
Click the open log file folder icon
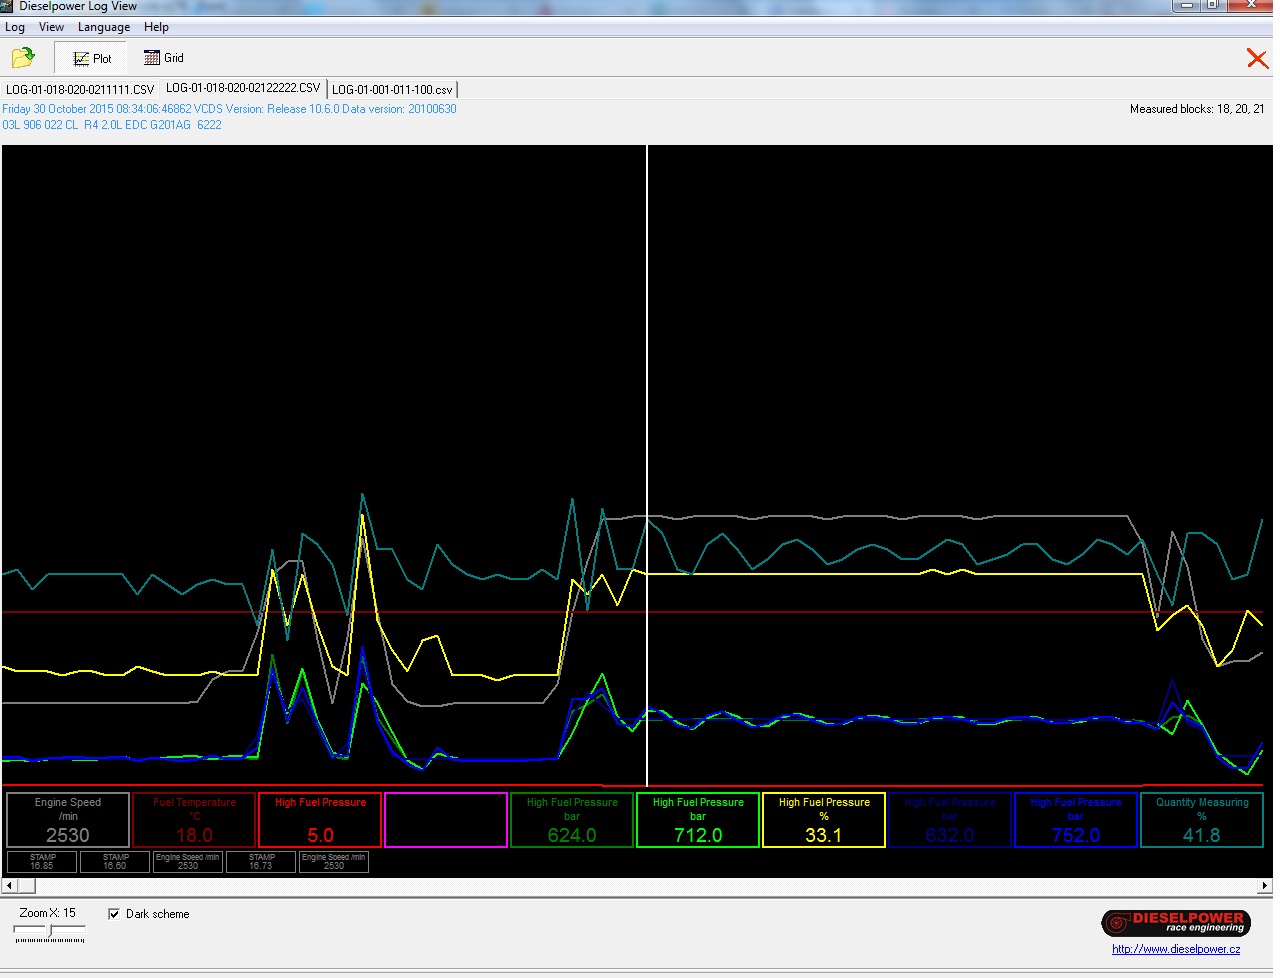[23, 58]
